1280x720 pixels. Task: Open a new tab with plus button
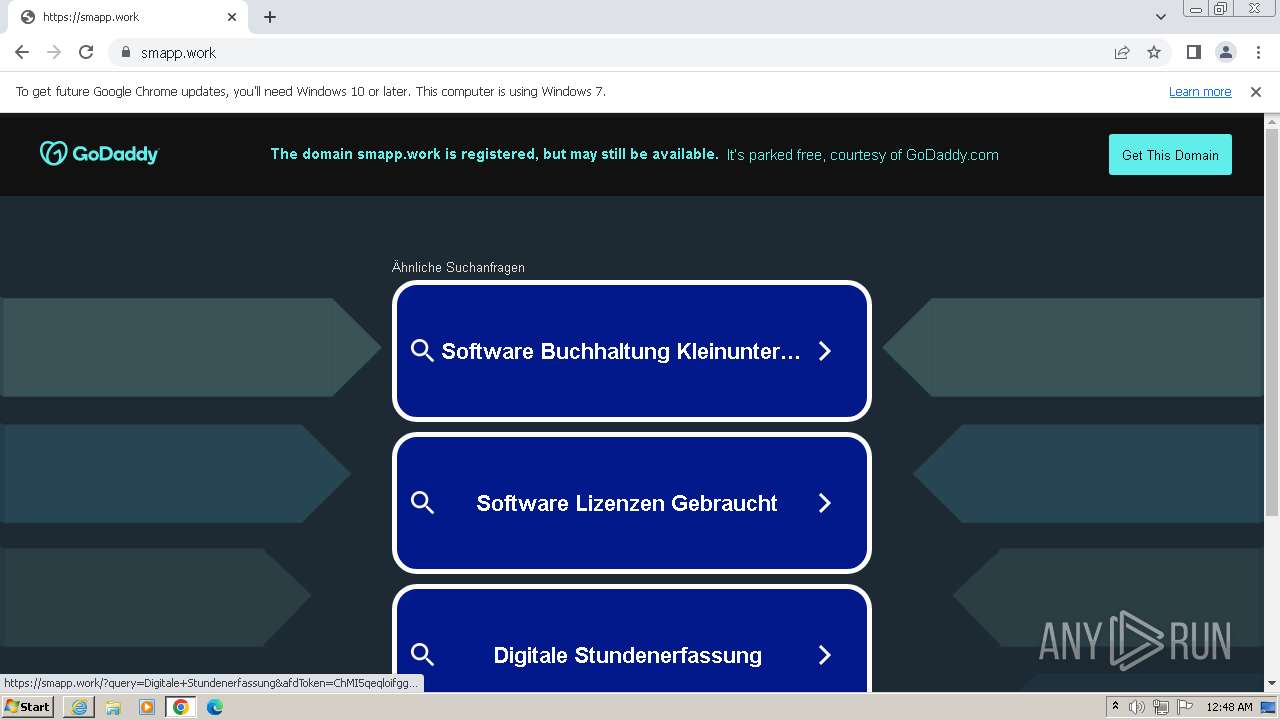(270, 17)
